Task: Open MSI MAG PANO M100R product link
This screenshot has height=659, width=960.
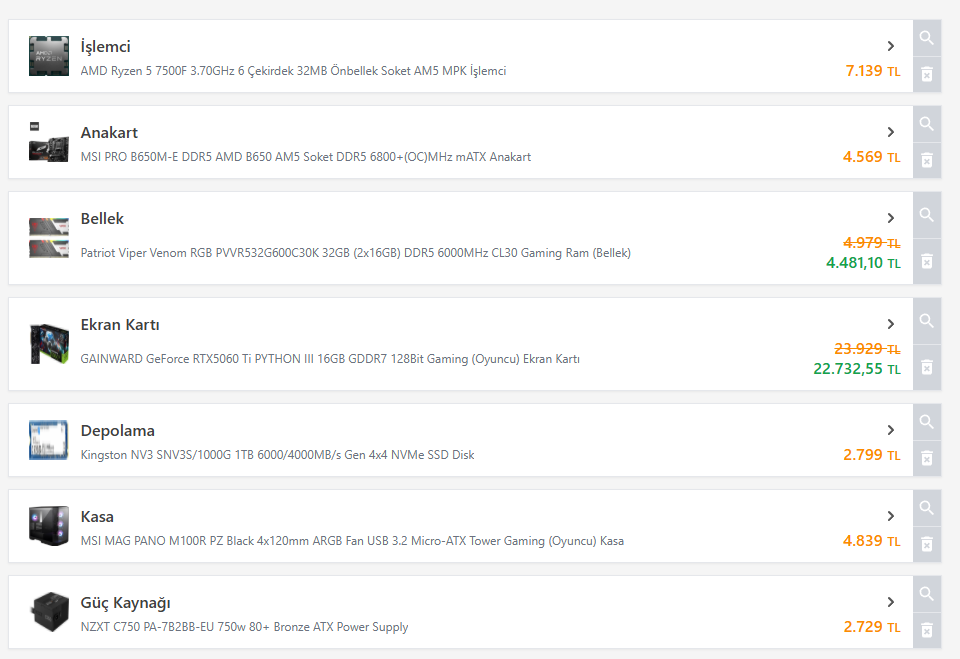Action: click(352, 541)
